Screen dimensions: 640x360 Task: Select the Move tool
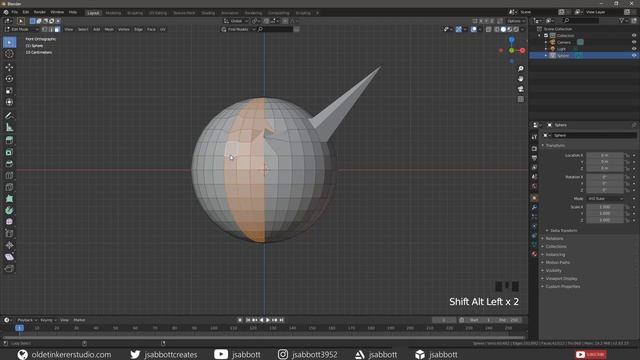(x=9, y=67)
